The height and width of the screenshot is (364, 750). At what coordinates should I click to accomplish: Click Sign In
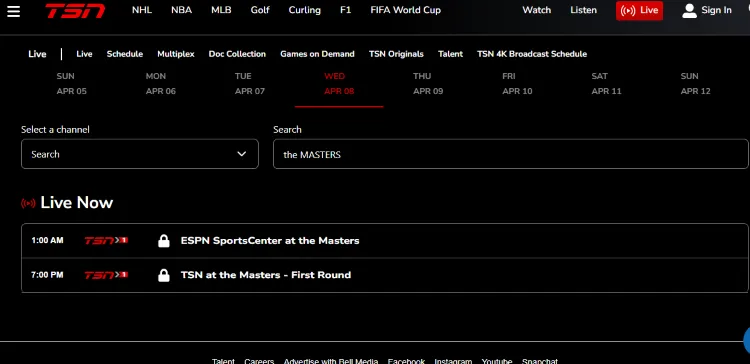pos(717,10)
